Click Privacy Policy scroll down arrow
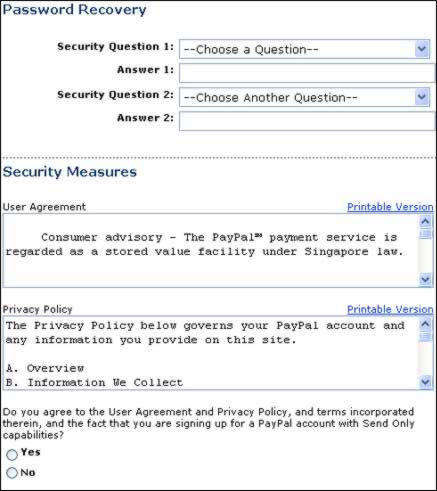 point(425,382)
